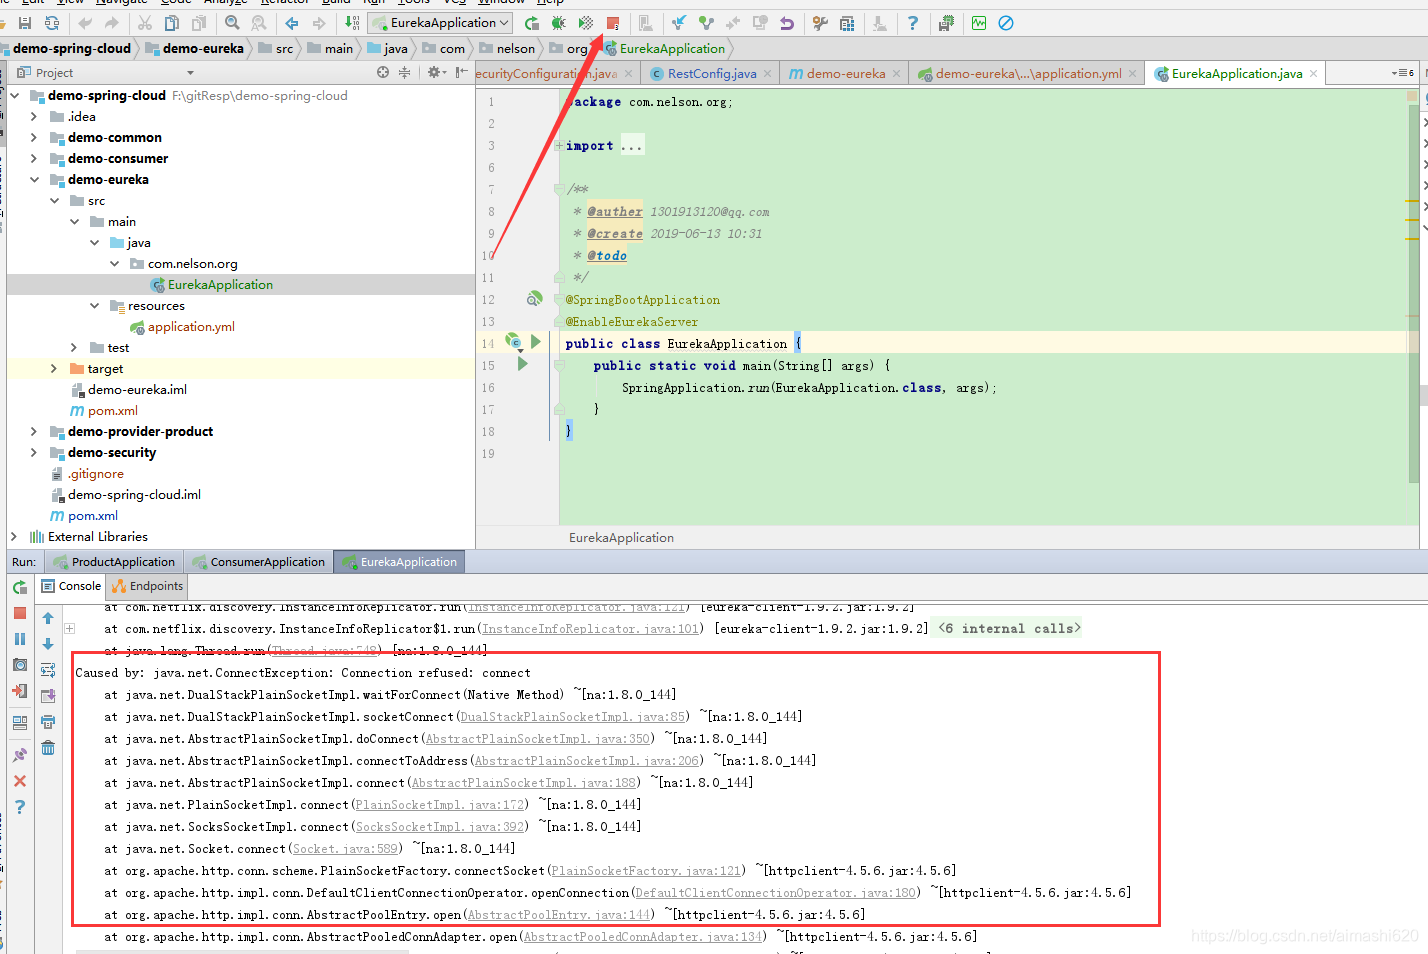Print console output with the printer icon
The height and width of the screenshot is (954, 1428).
point(48,722)
